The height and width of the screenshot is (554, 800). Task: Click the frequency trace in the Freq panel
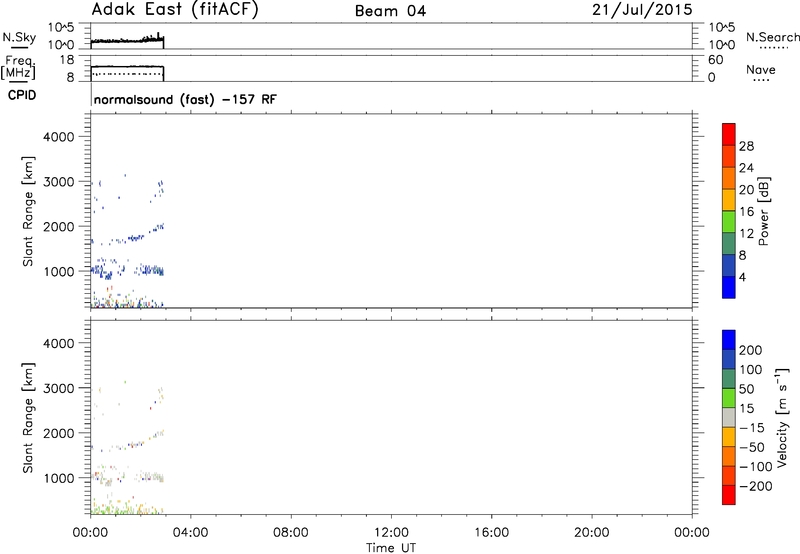[127, 67]
